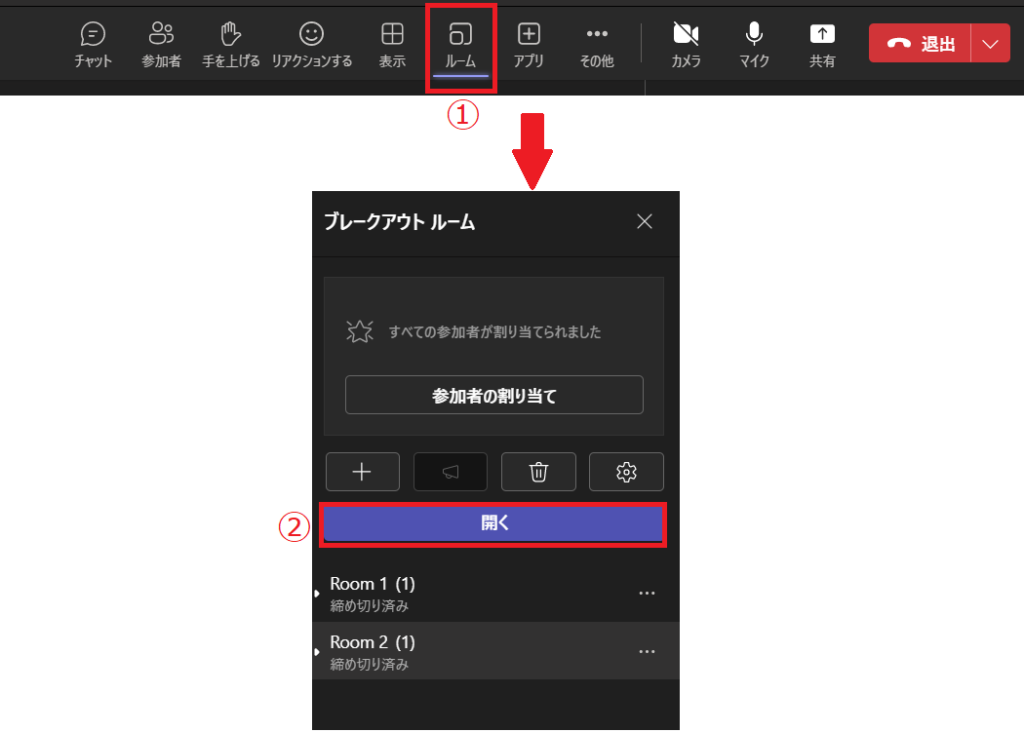
Task: Show the 参加者 (Participants) list
Action: 161,45
